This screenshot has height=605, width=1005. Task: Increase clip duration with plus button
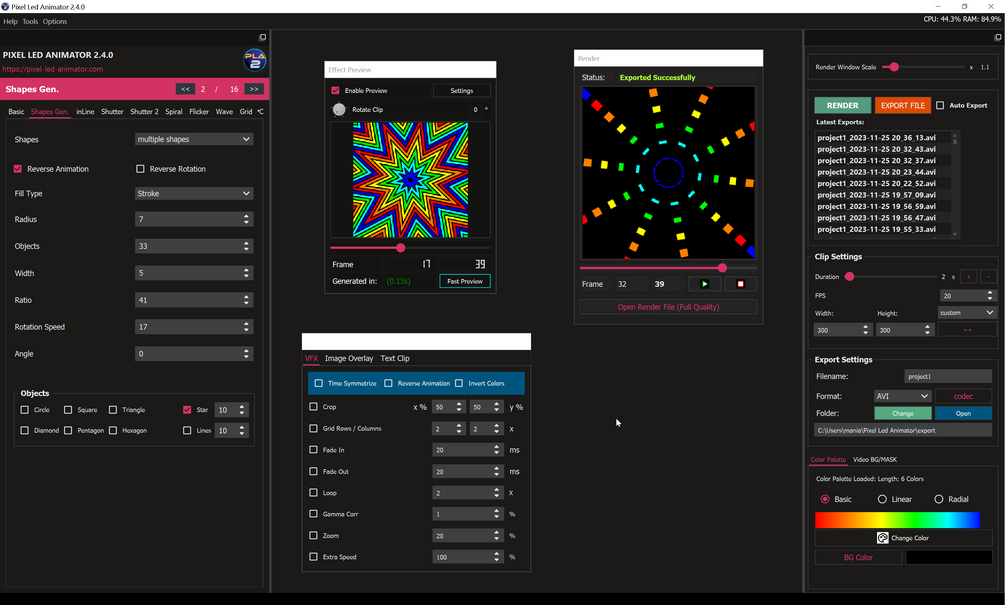(x=968, y=277)
